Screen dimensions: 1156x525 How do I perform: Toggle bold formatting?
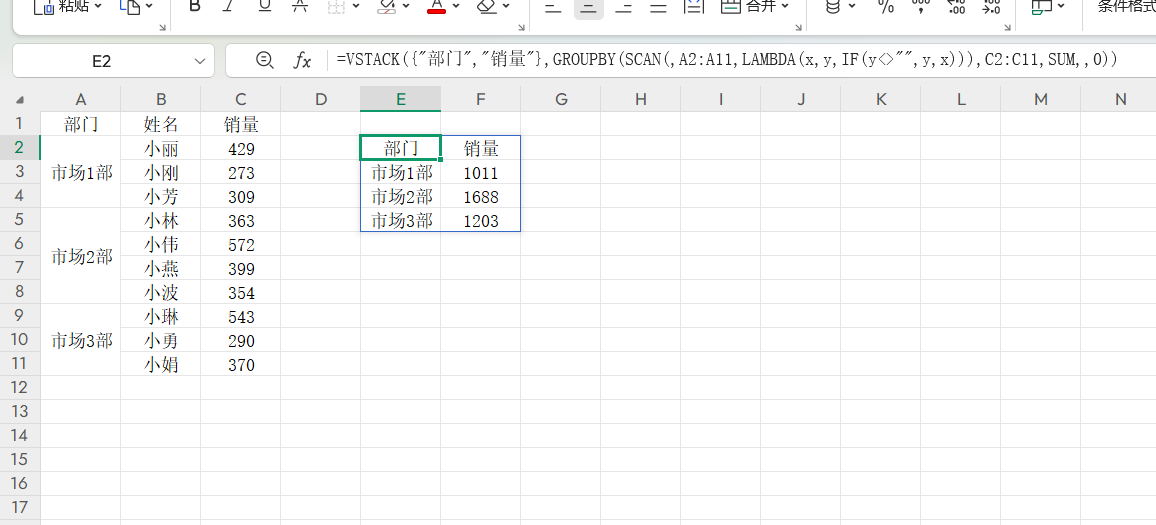[195, 7]
